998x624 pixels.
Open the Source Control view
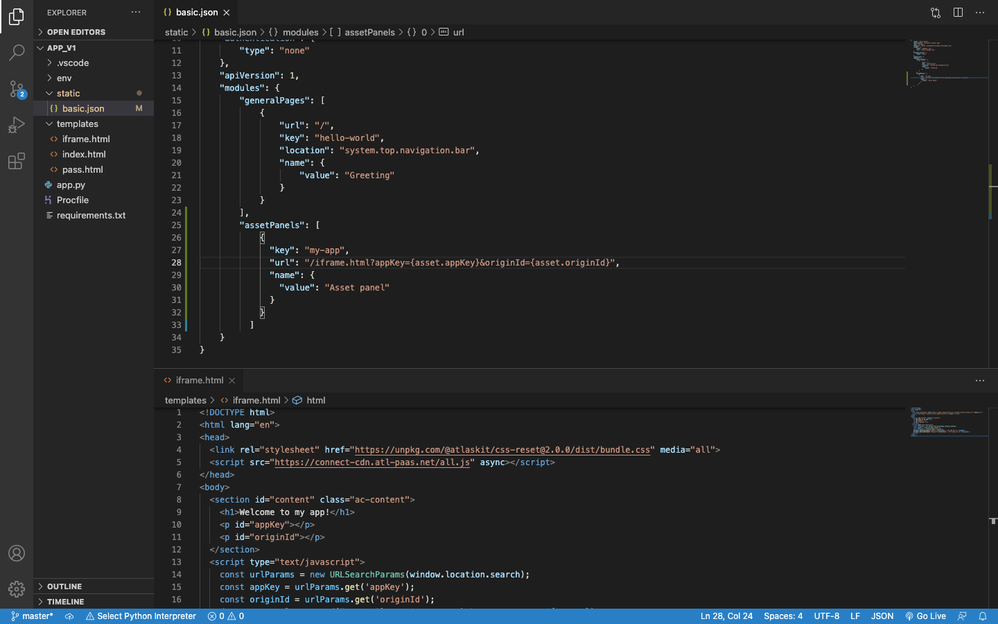click(x=16, y=90)
